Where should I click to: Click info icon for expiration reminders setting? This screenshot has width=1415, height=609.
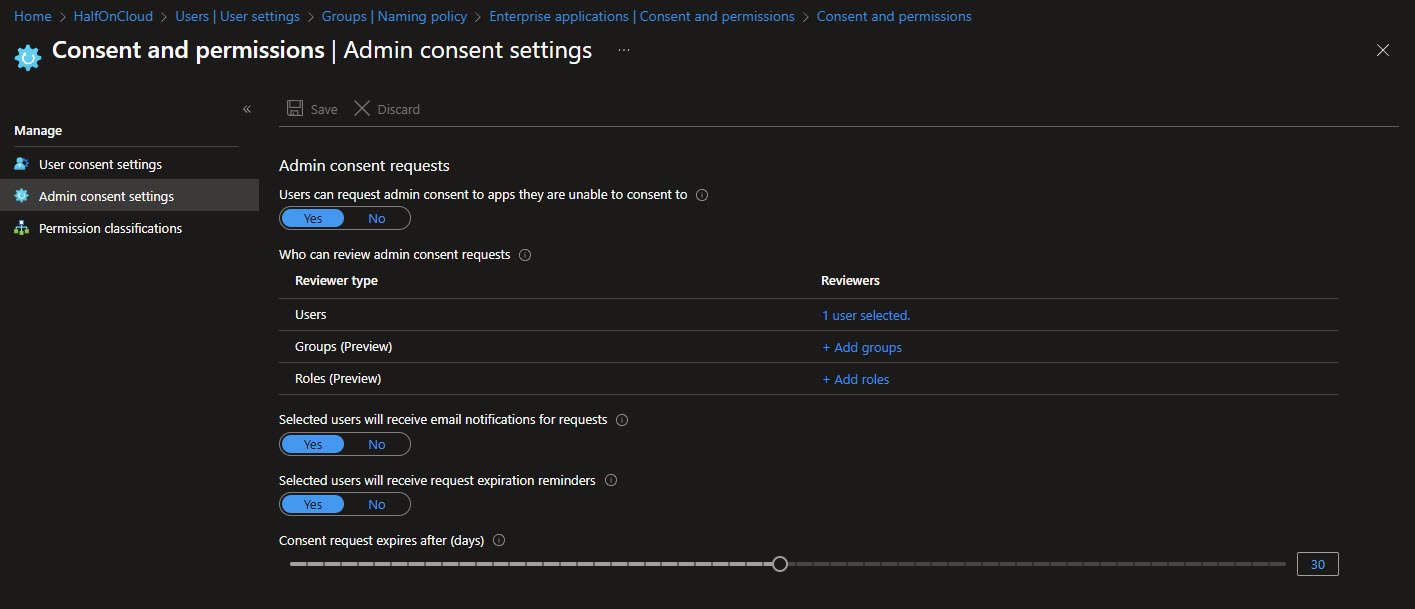coord(611,481)
